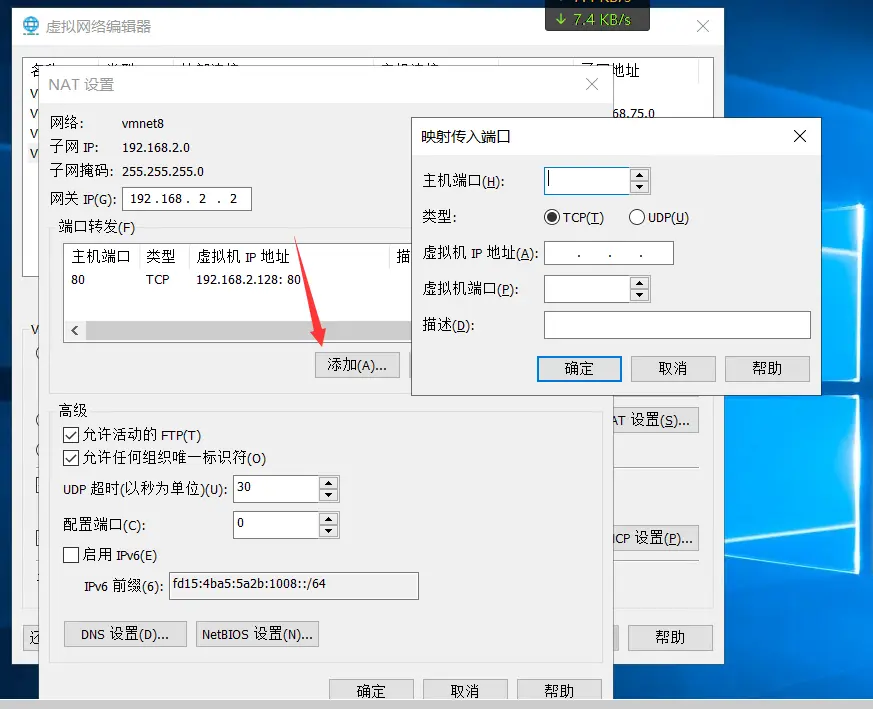Click the 虚拟机 IP 地址 column header
This screenshot has width=873, height=709.
[290, 257]
